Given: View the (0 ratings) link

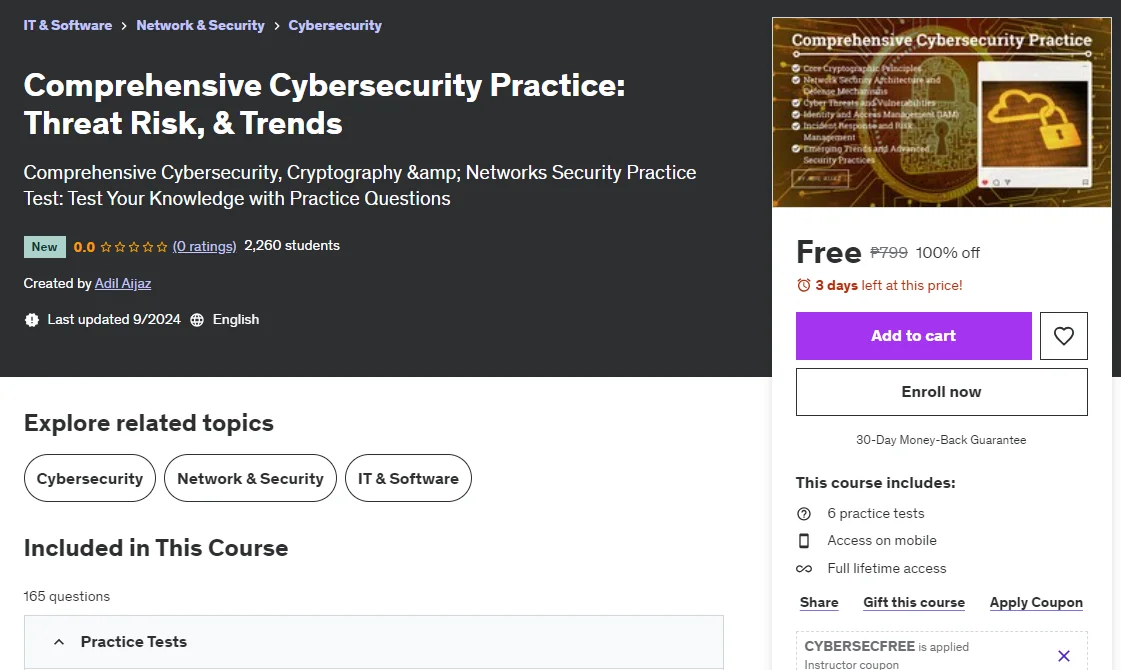Looking at the screenshot, I should [x=204, y=246].
